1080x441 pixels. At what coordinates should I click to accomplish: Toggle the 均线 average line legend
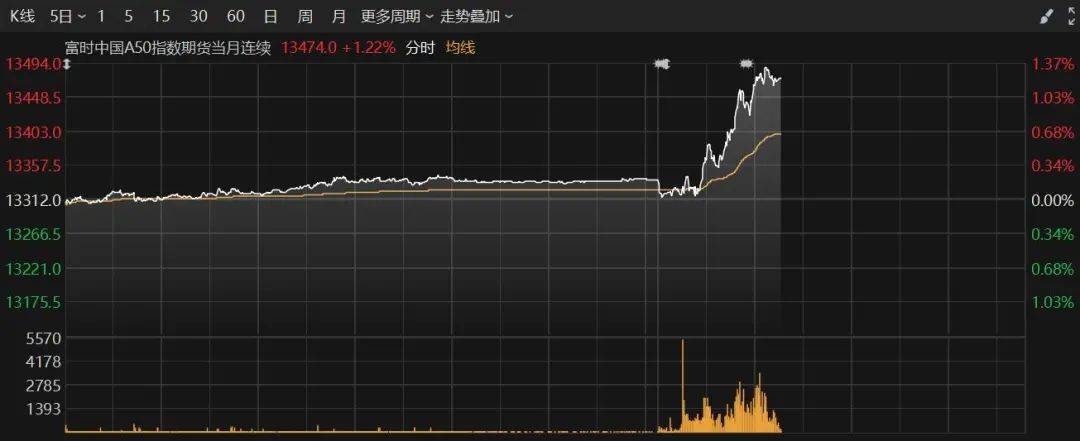pyautogui.click(x=460, y=47)
